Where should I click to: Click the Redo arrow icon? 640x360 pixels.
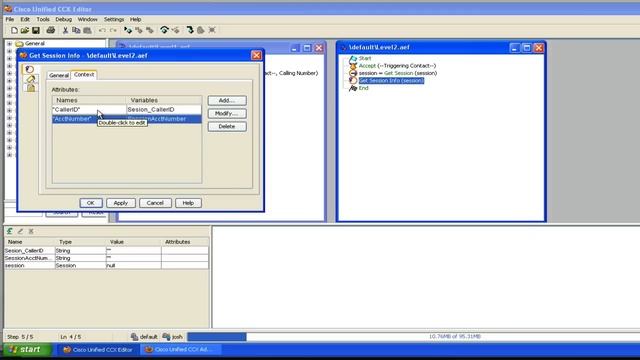(x=113, y=30)
